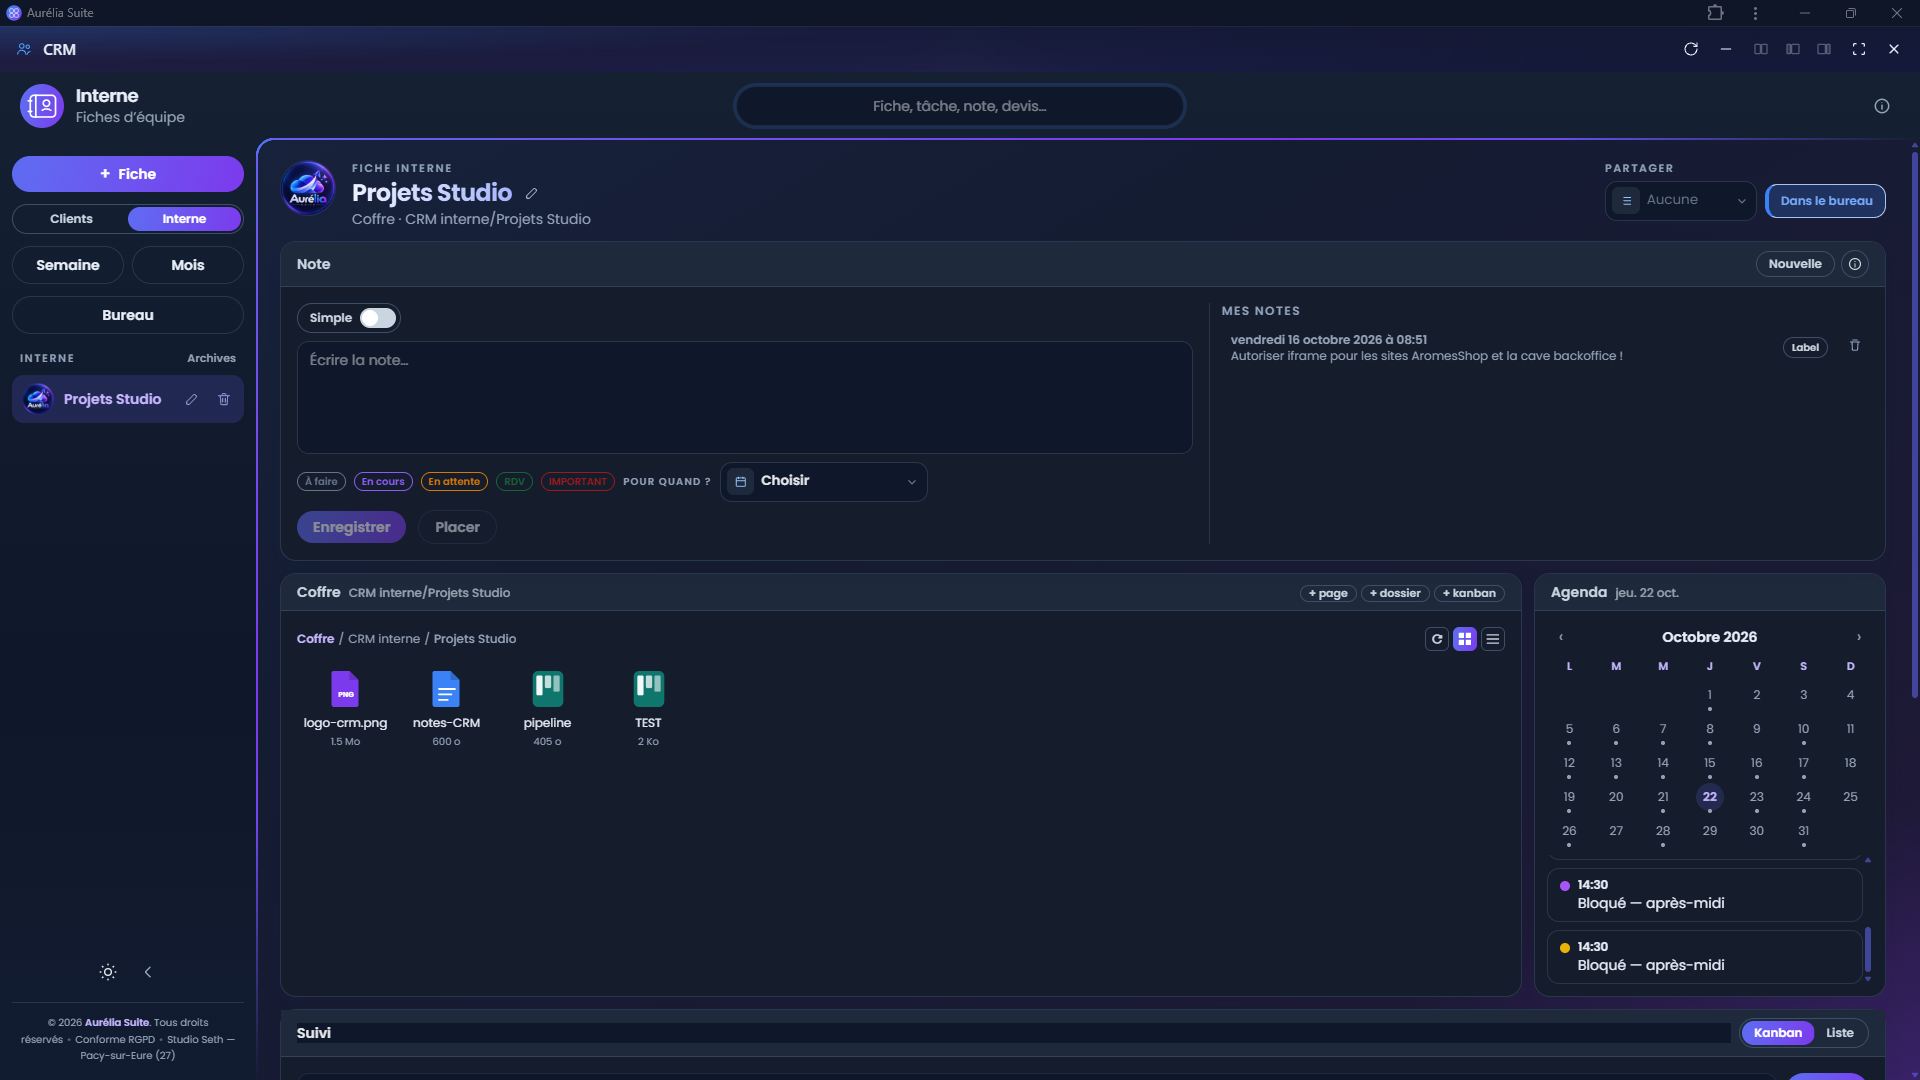Add a new page to Coffre
The width and height of the screenshot is (1920, 1080).
1328,593
